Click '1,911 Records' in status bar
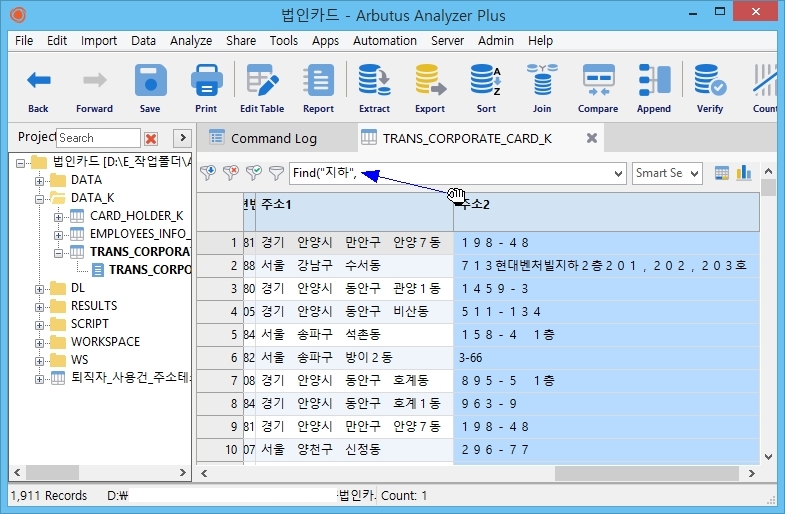Image resolution: width=785 pixels, height=514 pixels. (x=49, y=495)
